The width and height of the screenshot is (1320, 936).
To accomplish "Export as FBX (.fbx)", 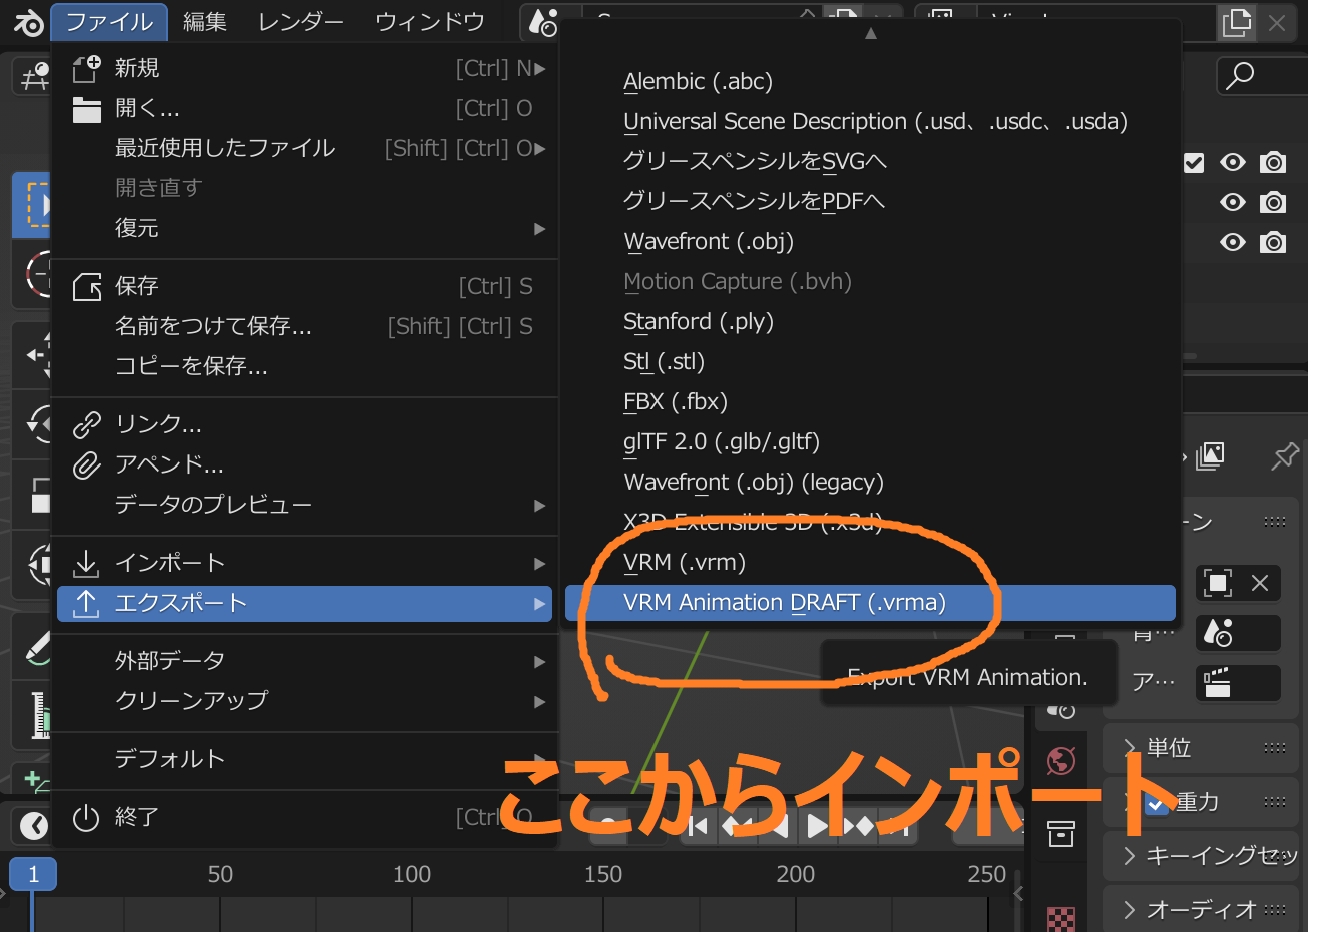I will point(870,402).
